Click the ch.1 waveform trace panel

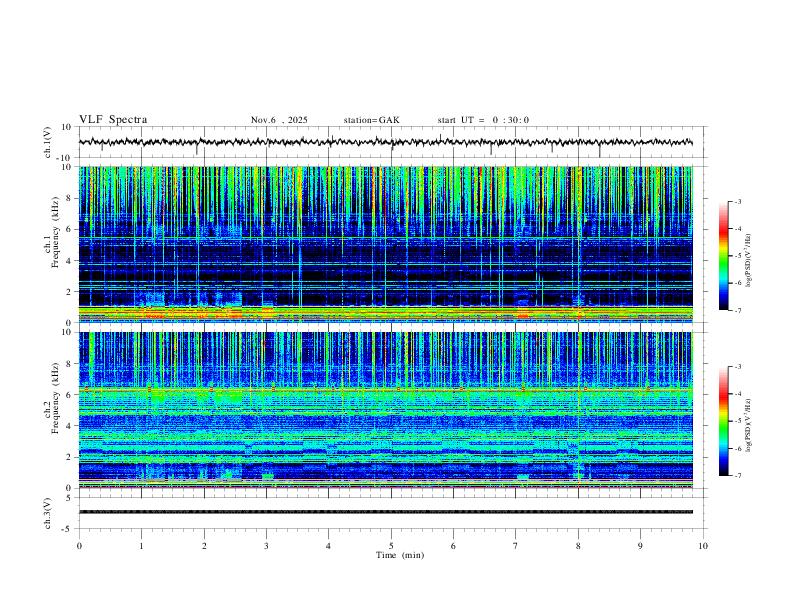click(x=391, y=142)
